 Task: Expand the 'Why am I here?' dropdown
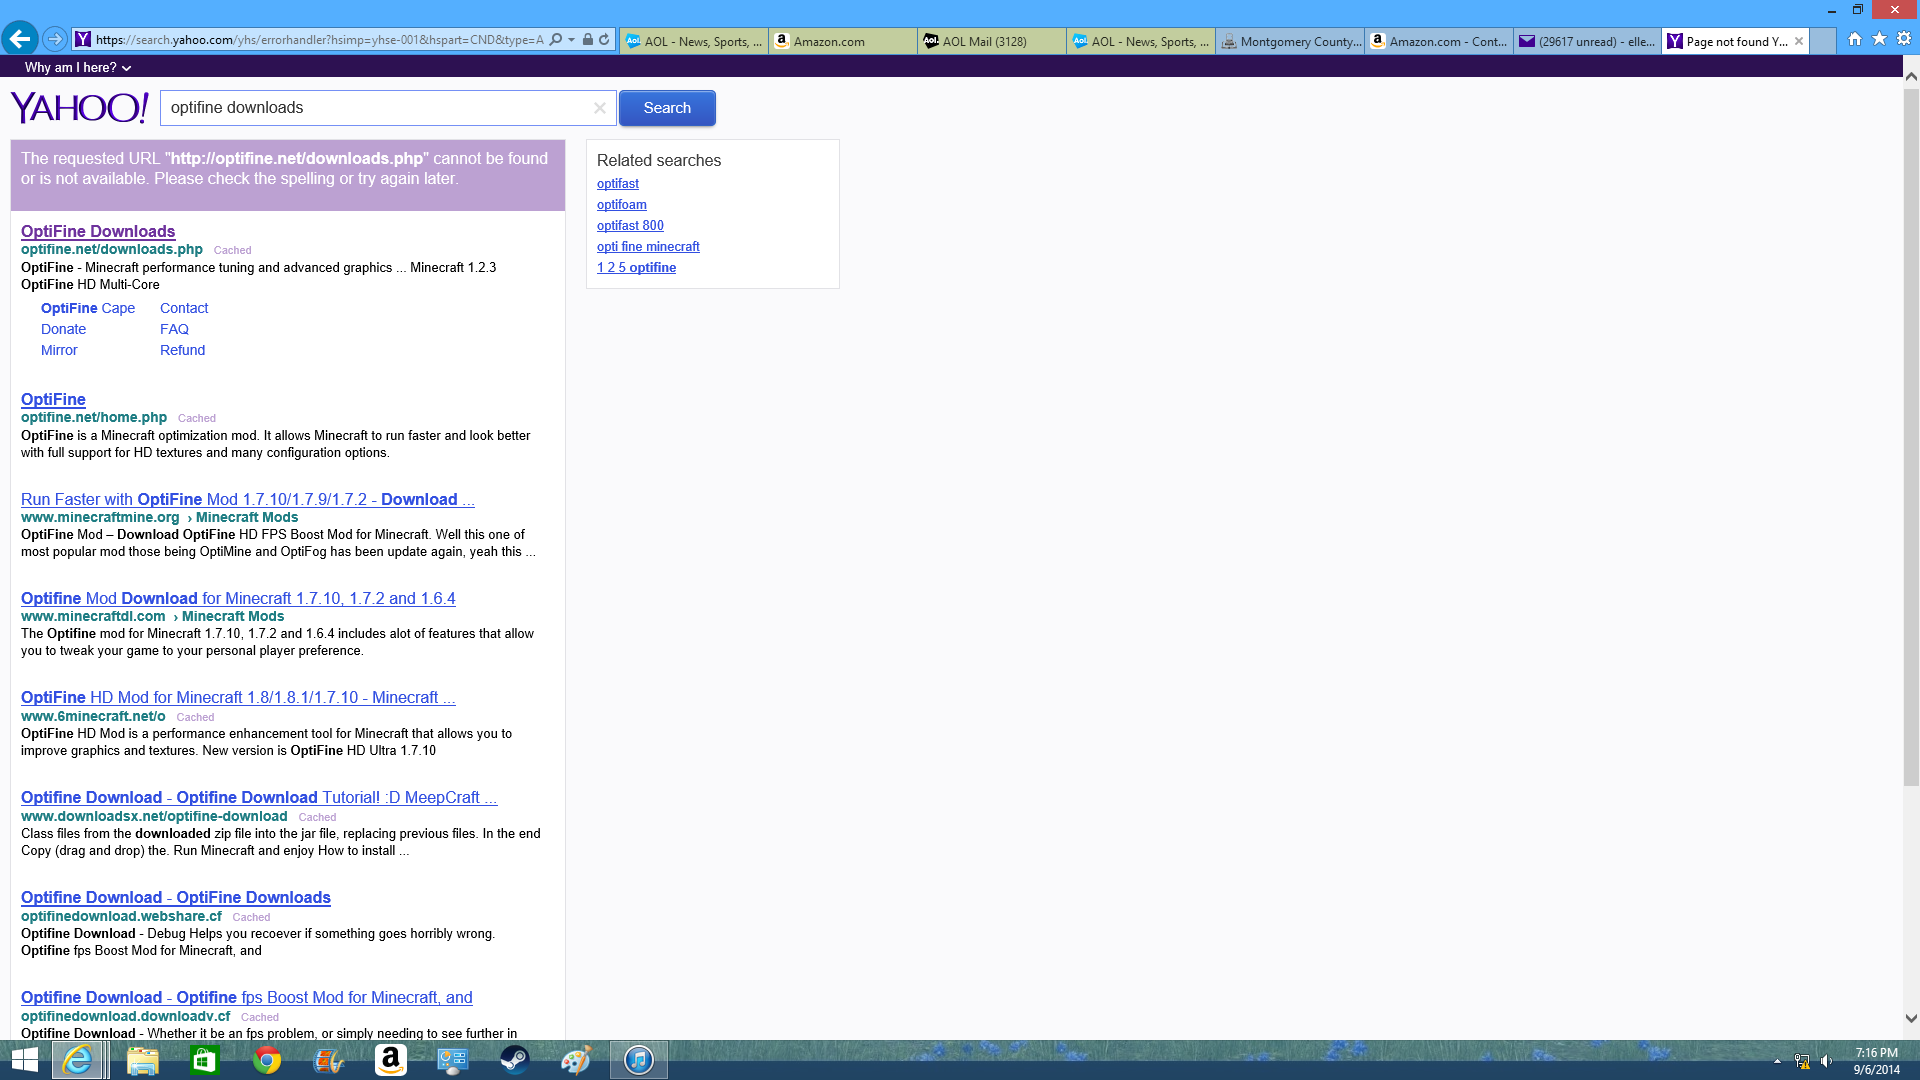(x=78, y=67)
